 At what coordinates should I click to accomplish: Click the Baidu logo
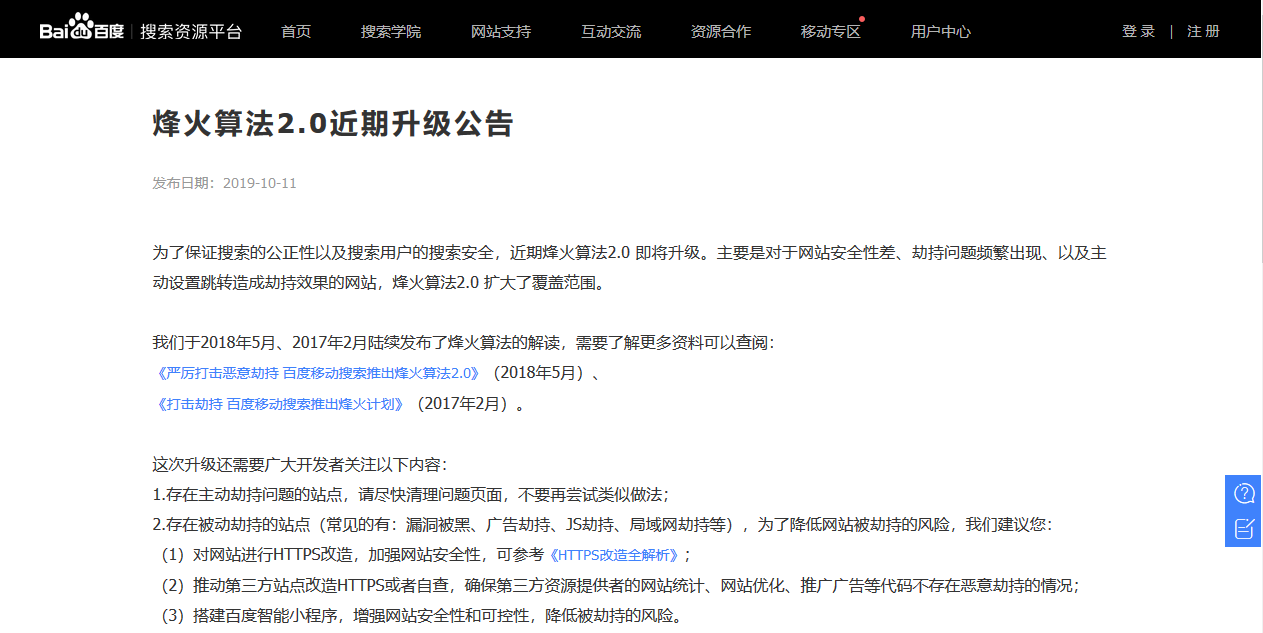80,28
